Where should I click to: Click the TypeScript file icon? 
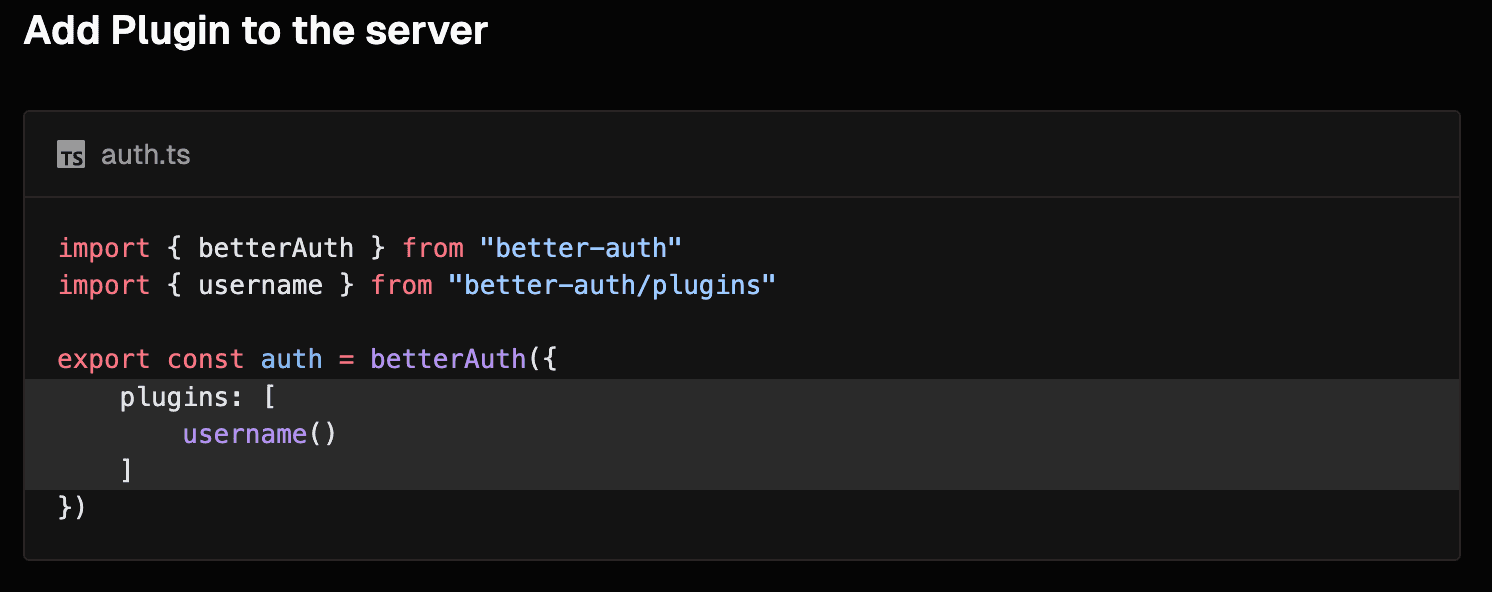(x=71, y=155)
